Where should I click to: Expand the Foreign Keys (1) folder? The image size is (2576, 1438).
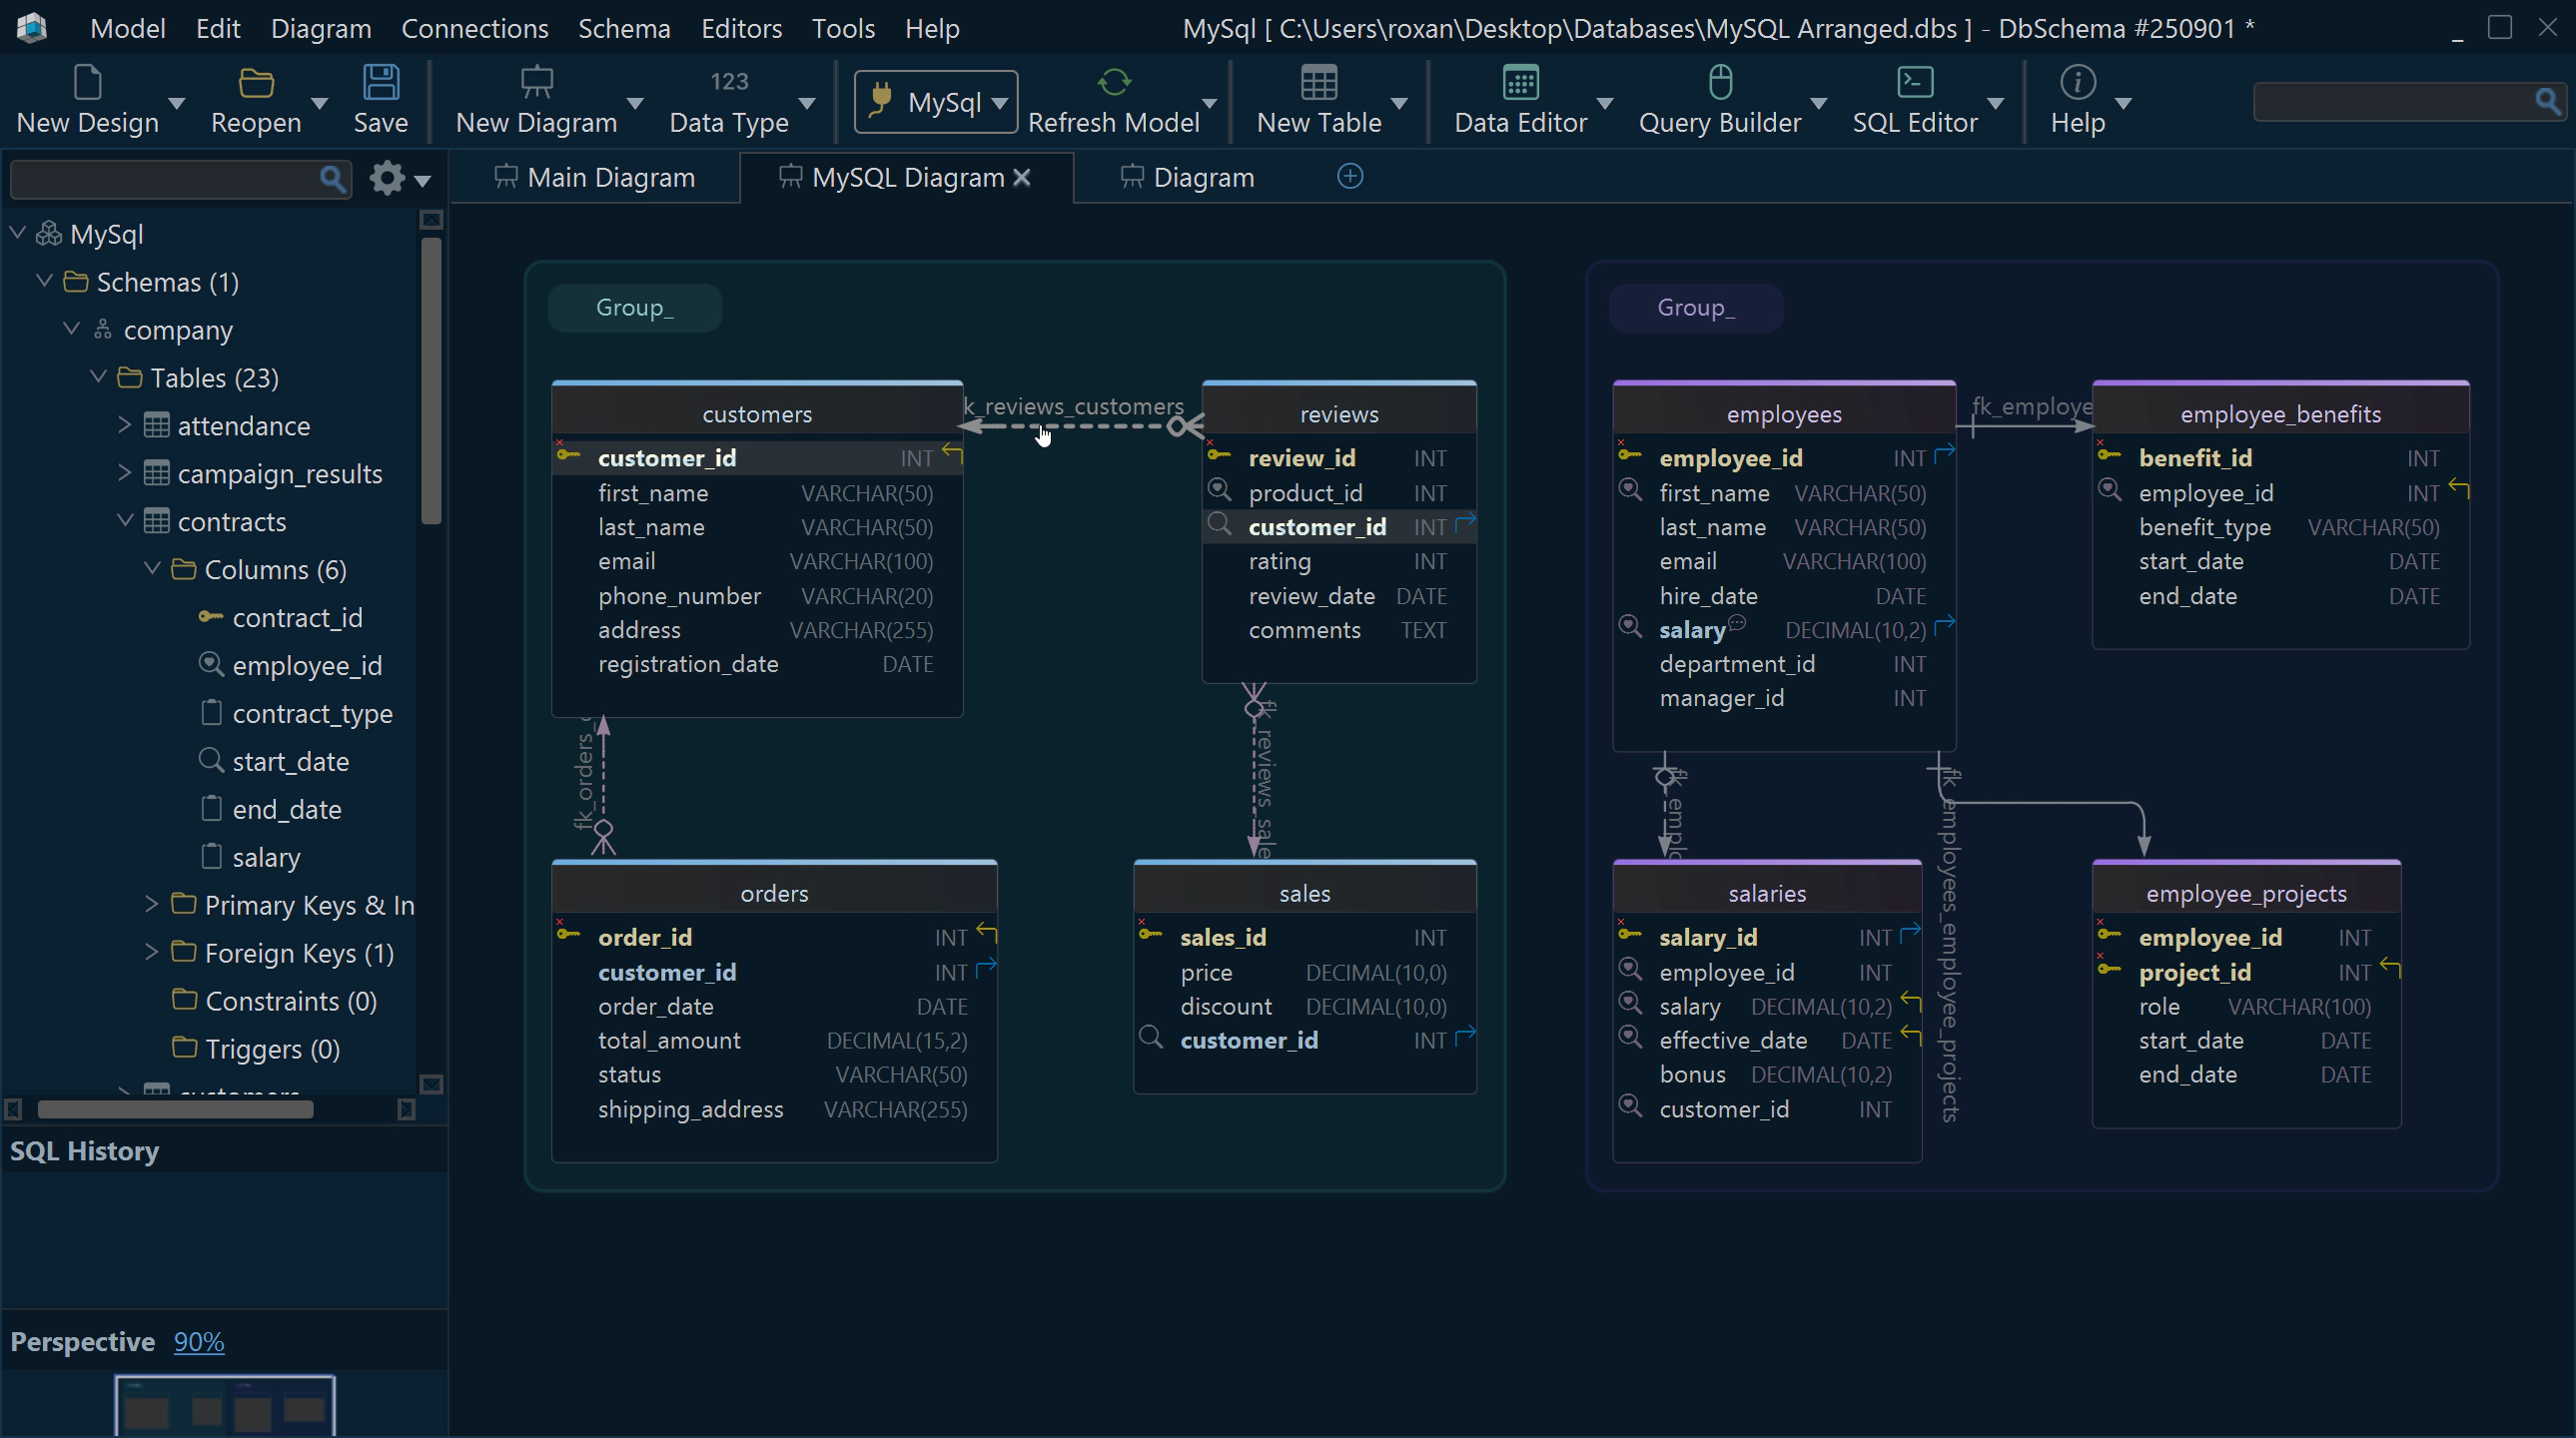point(152,952)
